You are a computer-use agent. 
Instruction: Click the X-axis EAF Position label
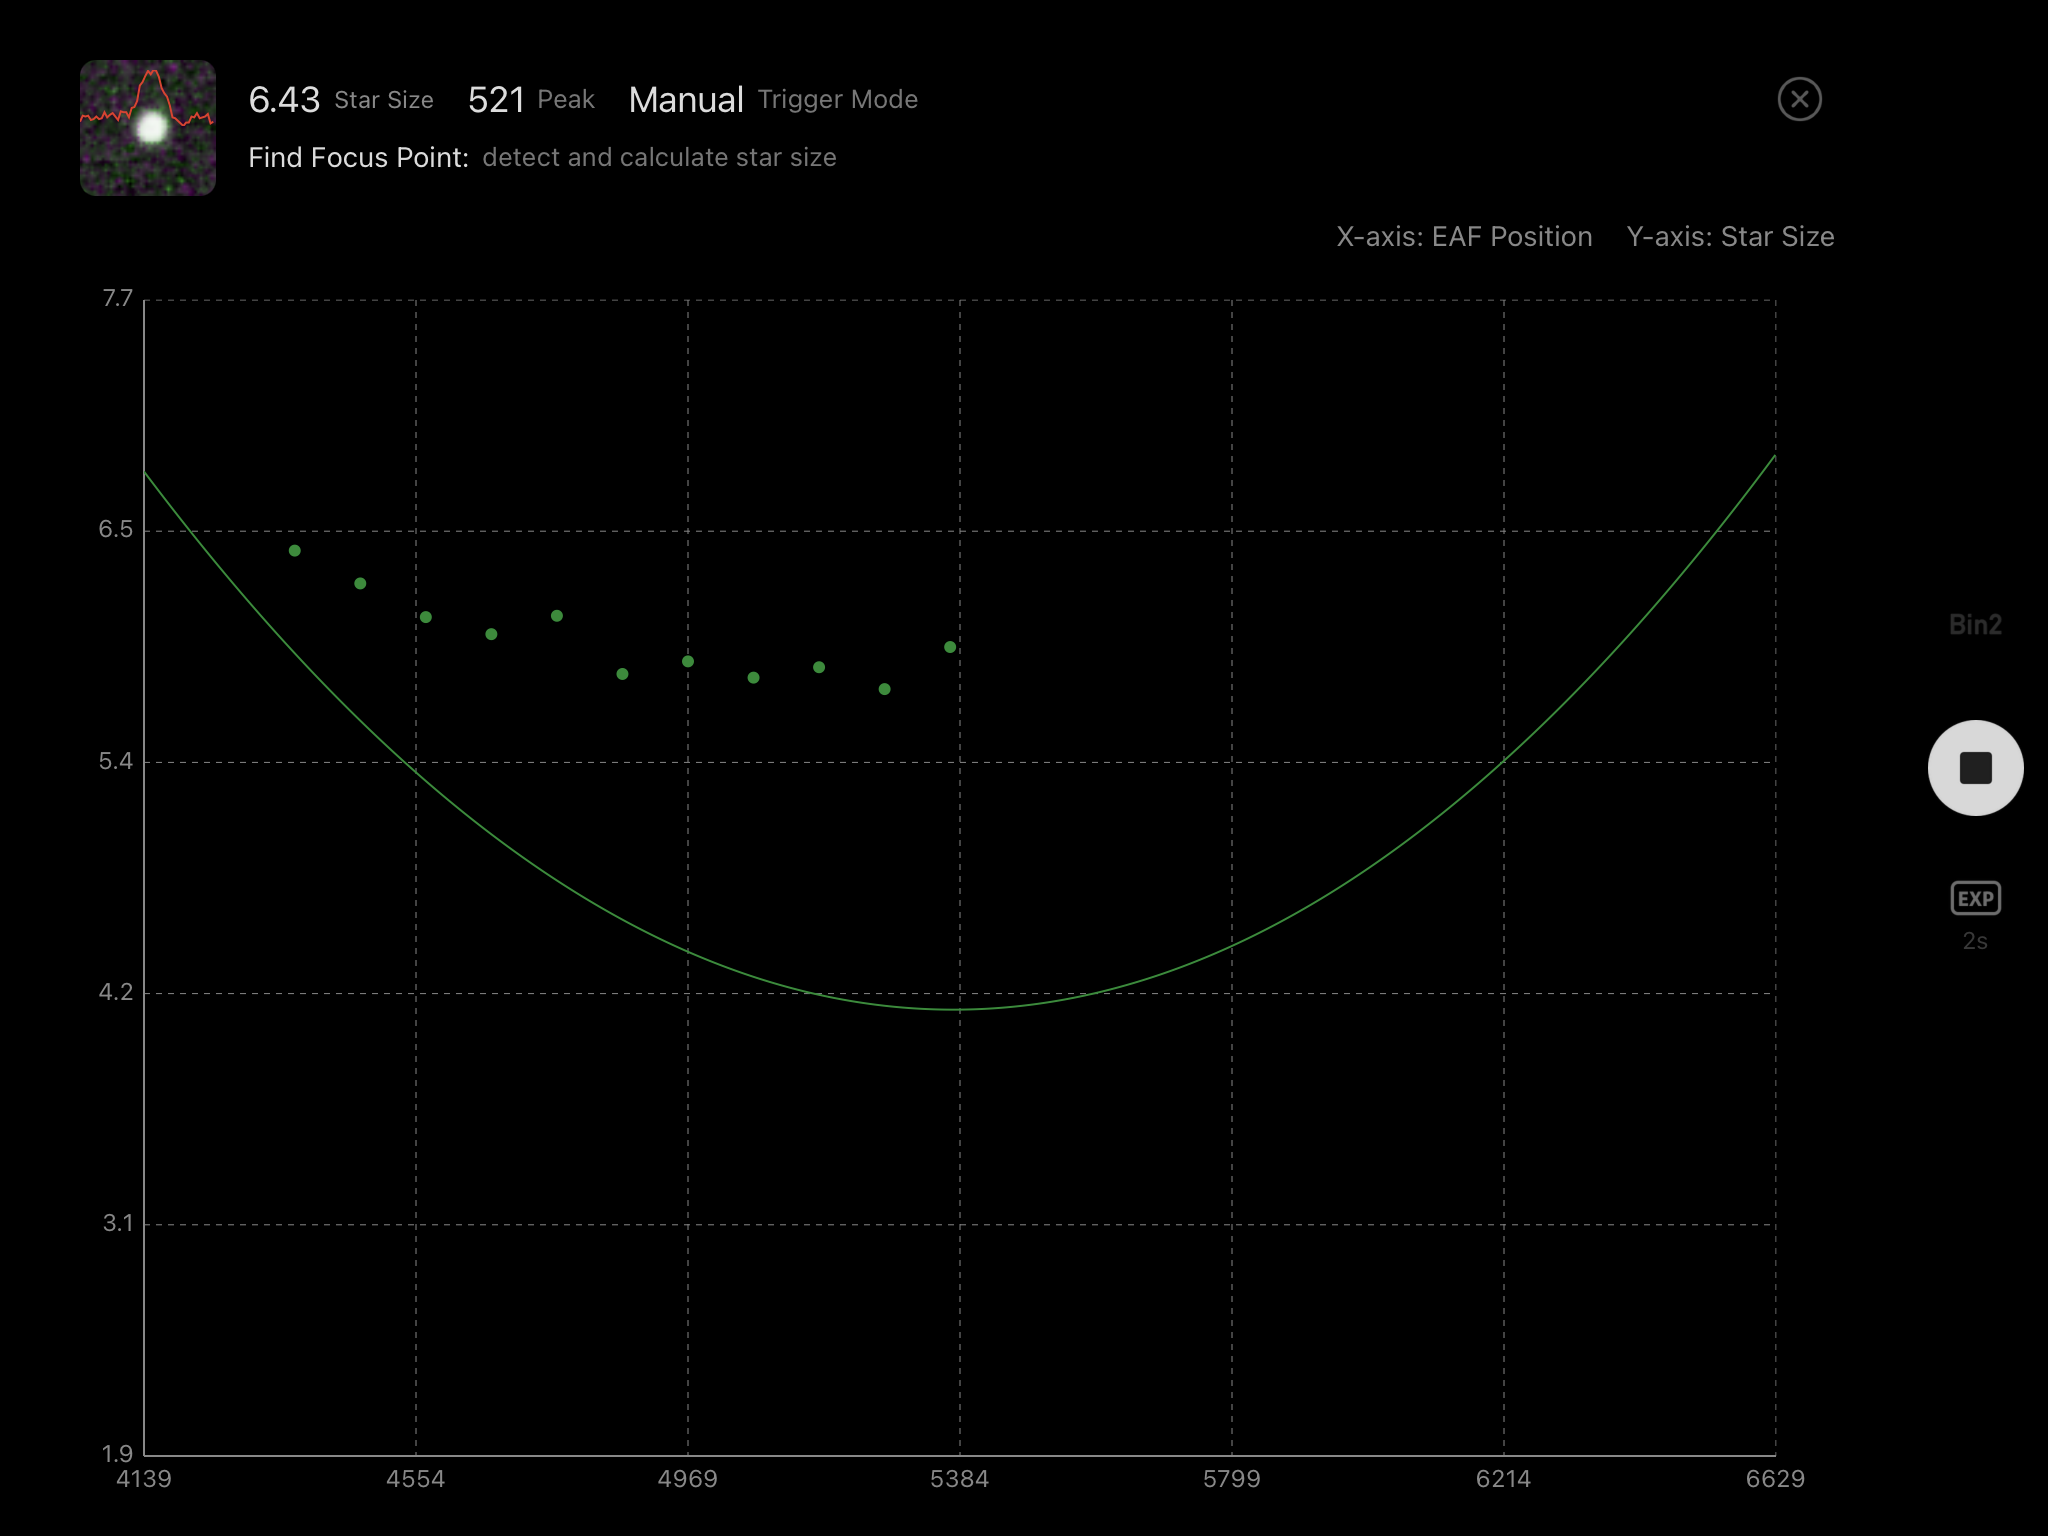pyautogui.click(x=1464, y=237)
